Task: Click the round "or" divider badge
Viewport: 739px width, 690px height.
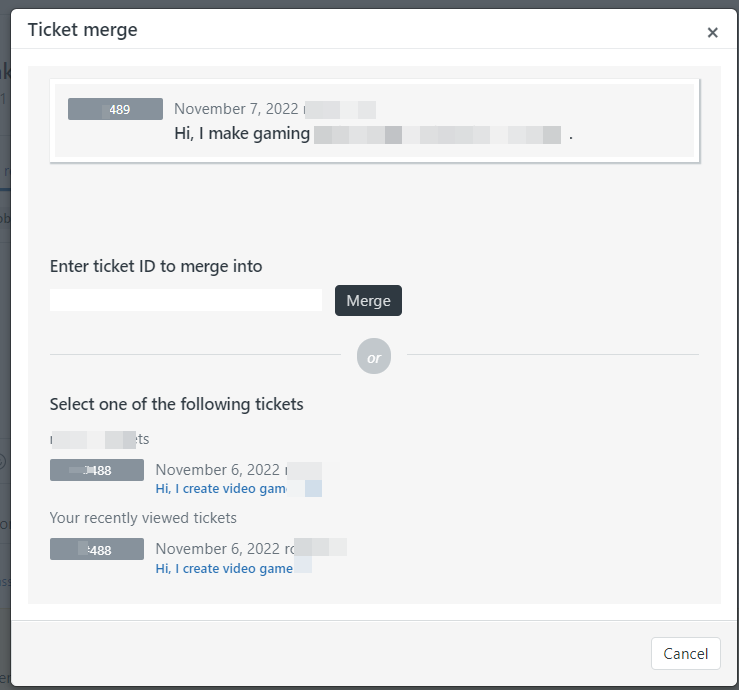Action: [374, 356]
